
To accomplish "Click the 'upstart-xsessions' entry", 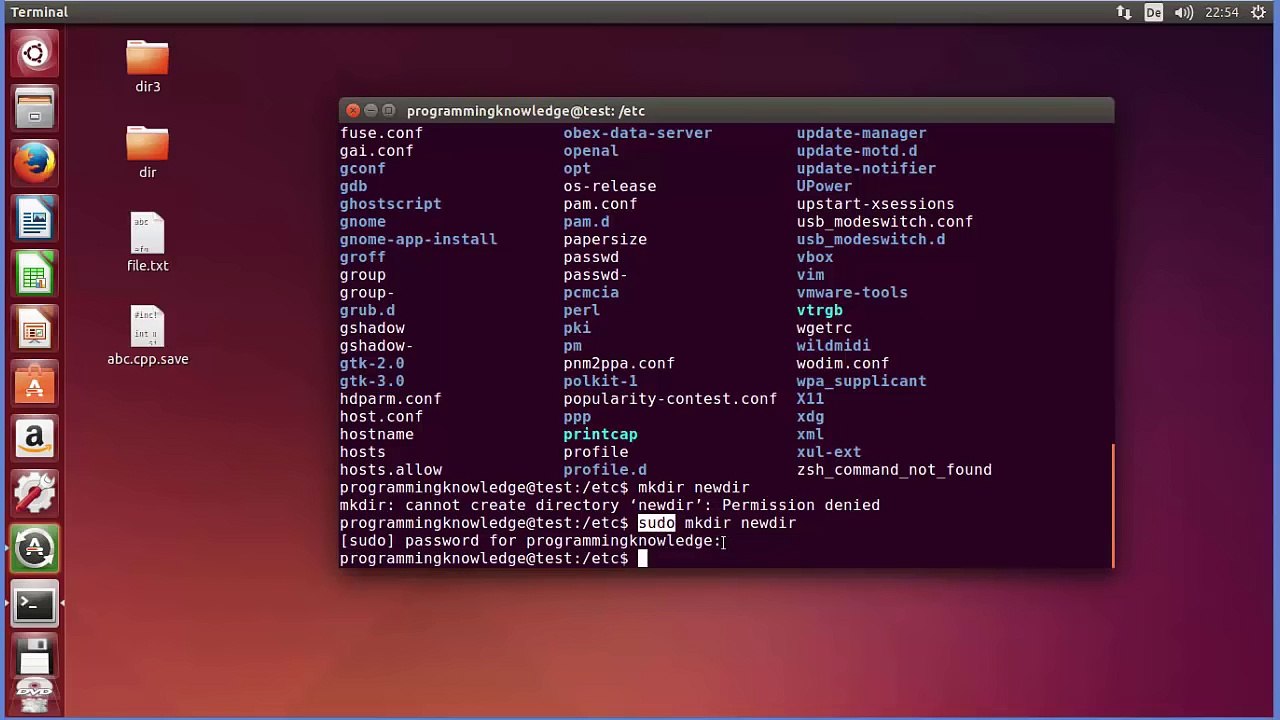I will (875, 204).
